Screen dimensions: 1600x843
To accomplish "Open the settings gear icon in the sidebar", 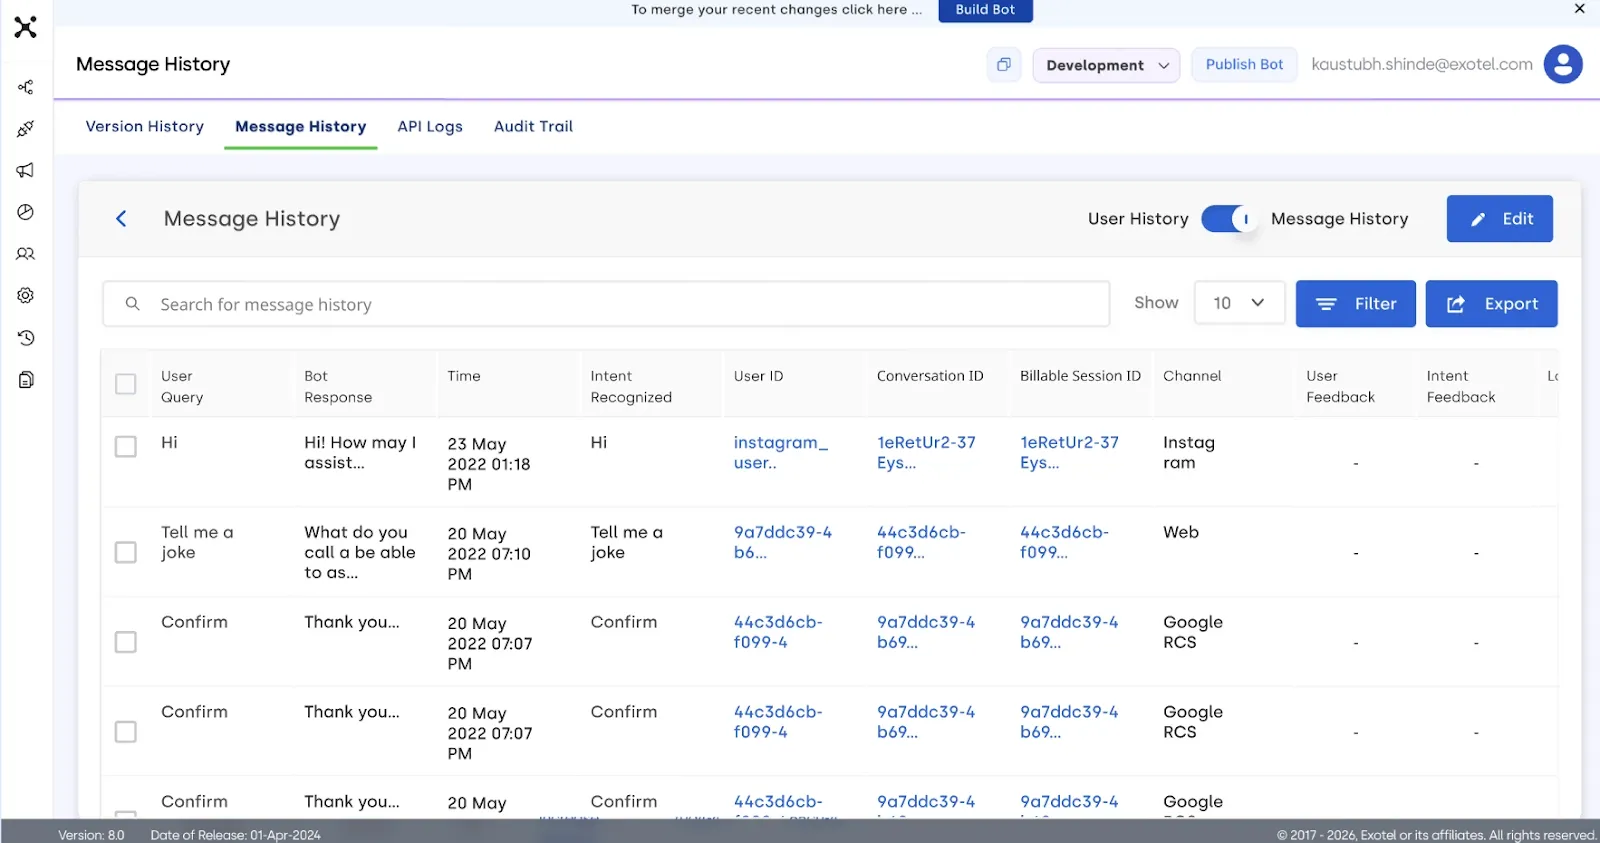I will coord(26,295).
